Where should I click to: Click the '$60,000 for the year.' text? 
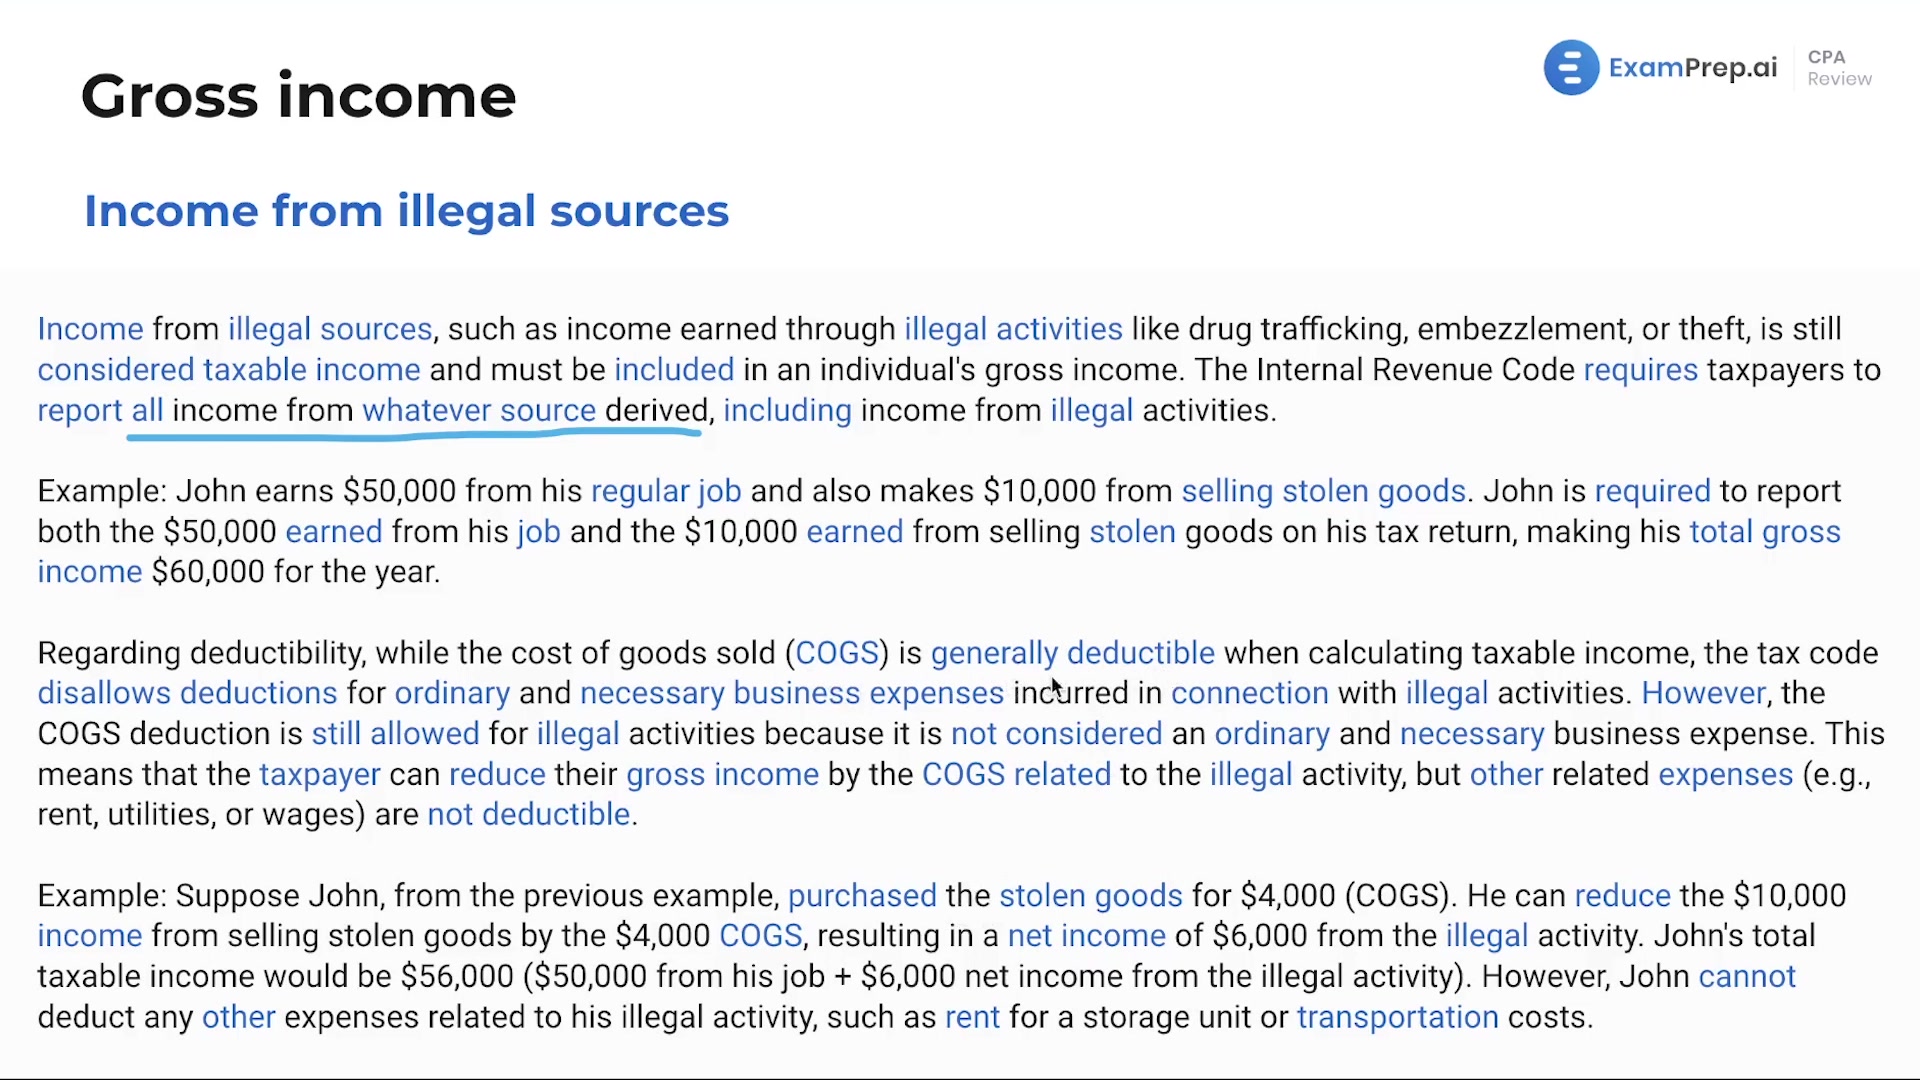click(x=296, y=572)
